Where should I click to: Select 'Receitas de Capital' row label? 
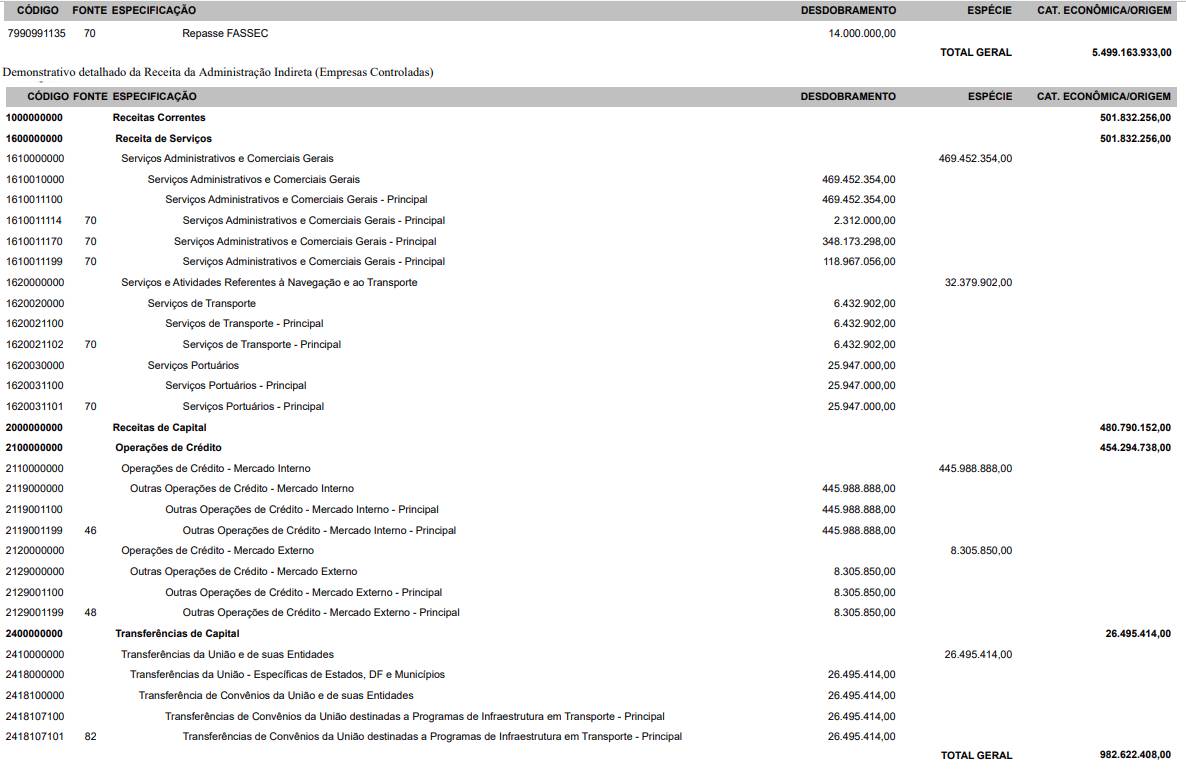pyautogui.click(x=159, y=427)
